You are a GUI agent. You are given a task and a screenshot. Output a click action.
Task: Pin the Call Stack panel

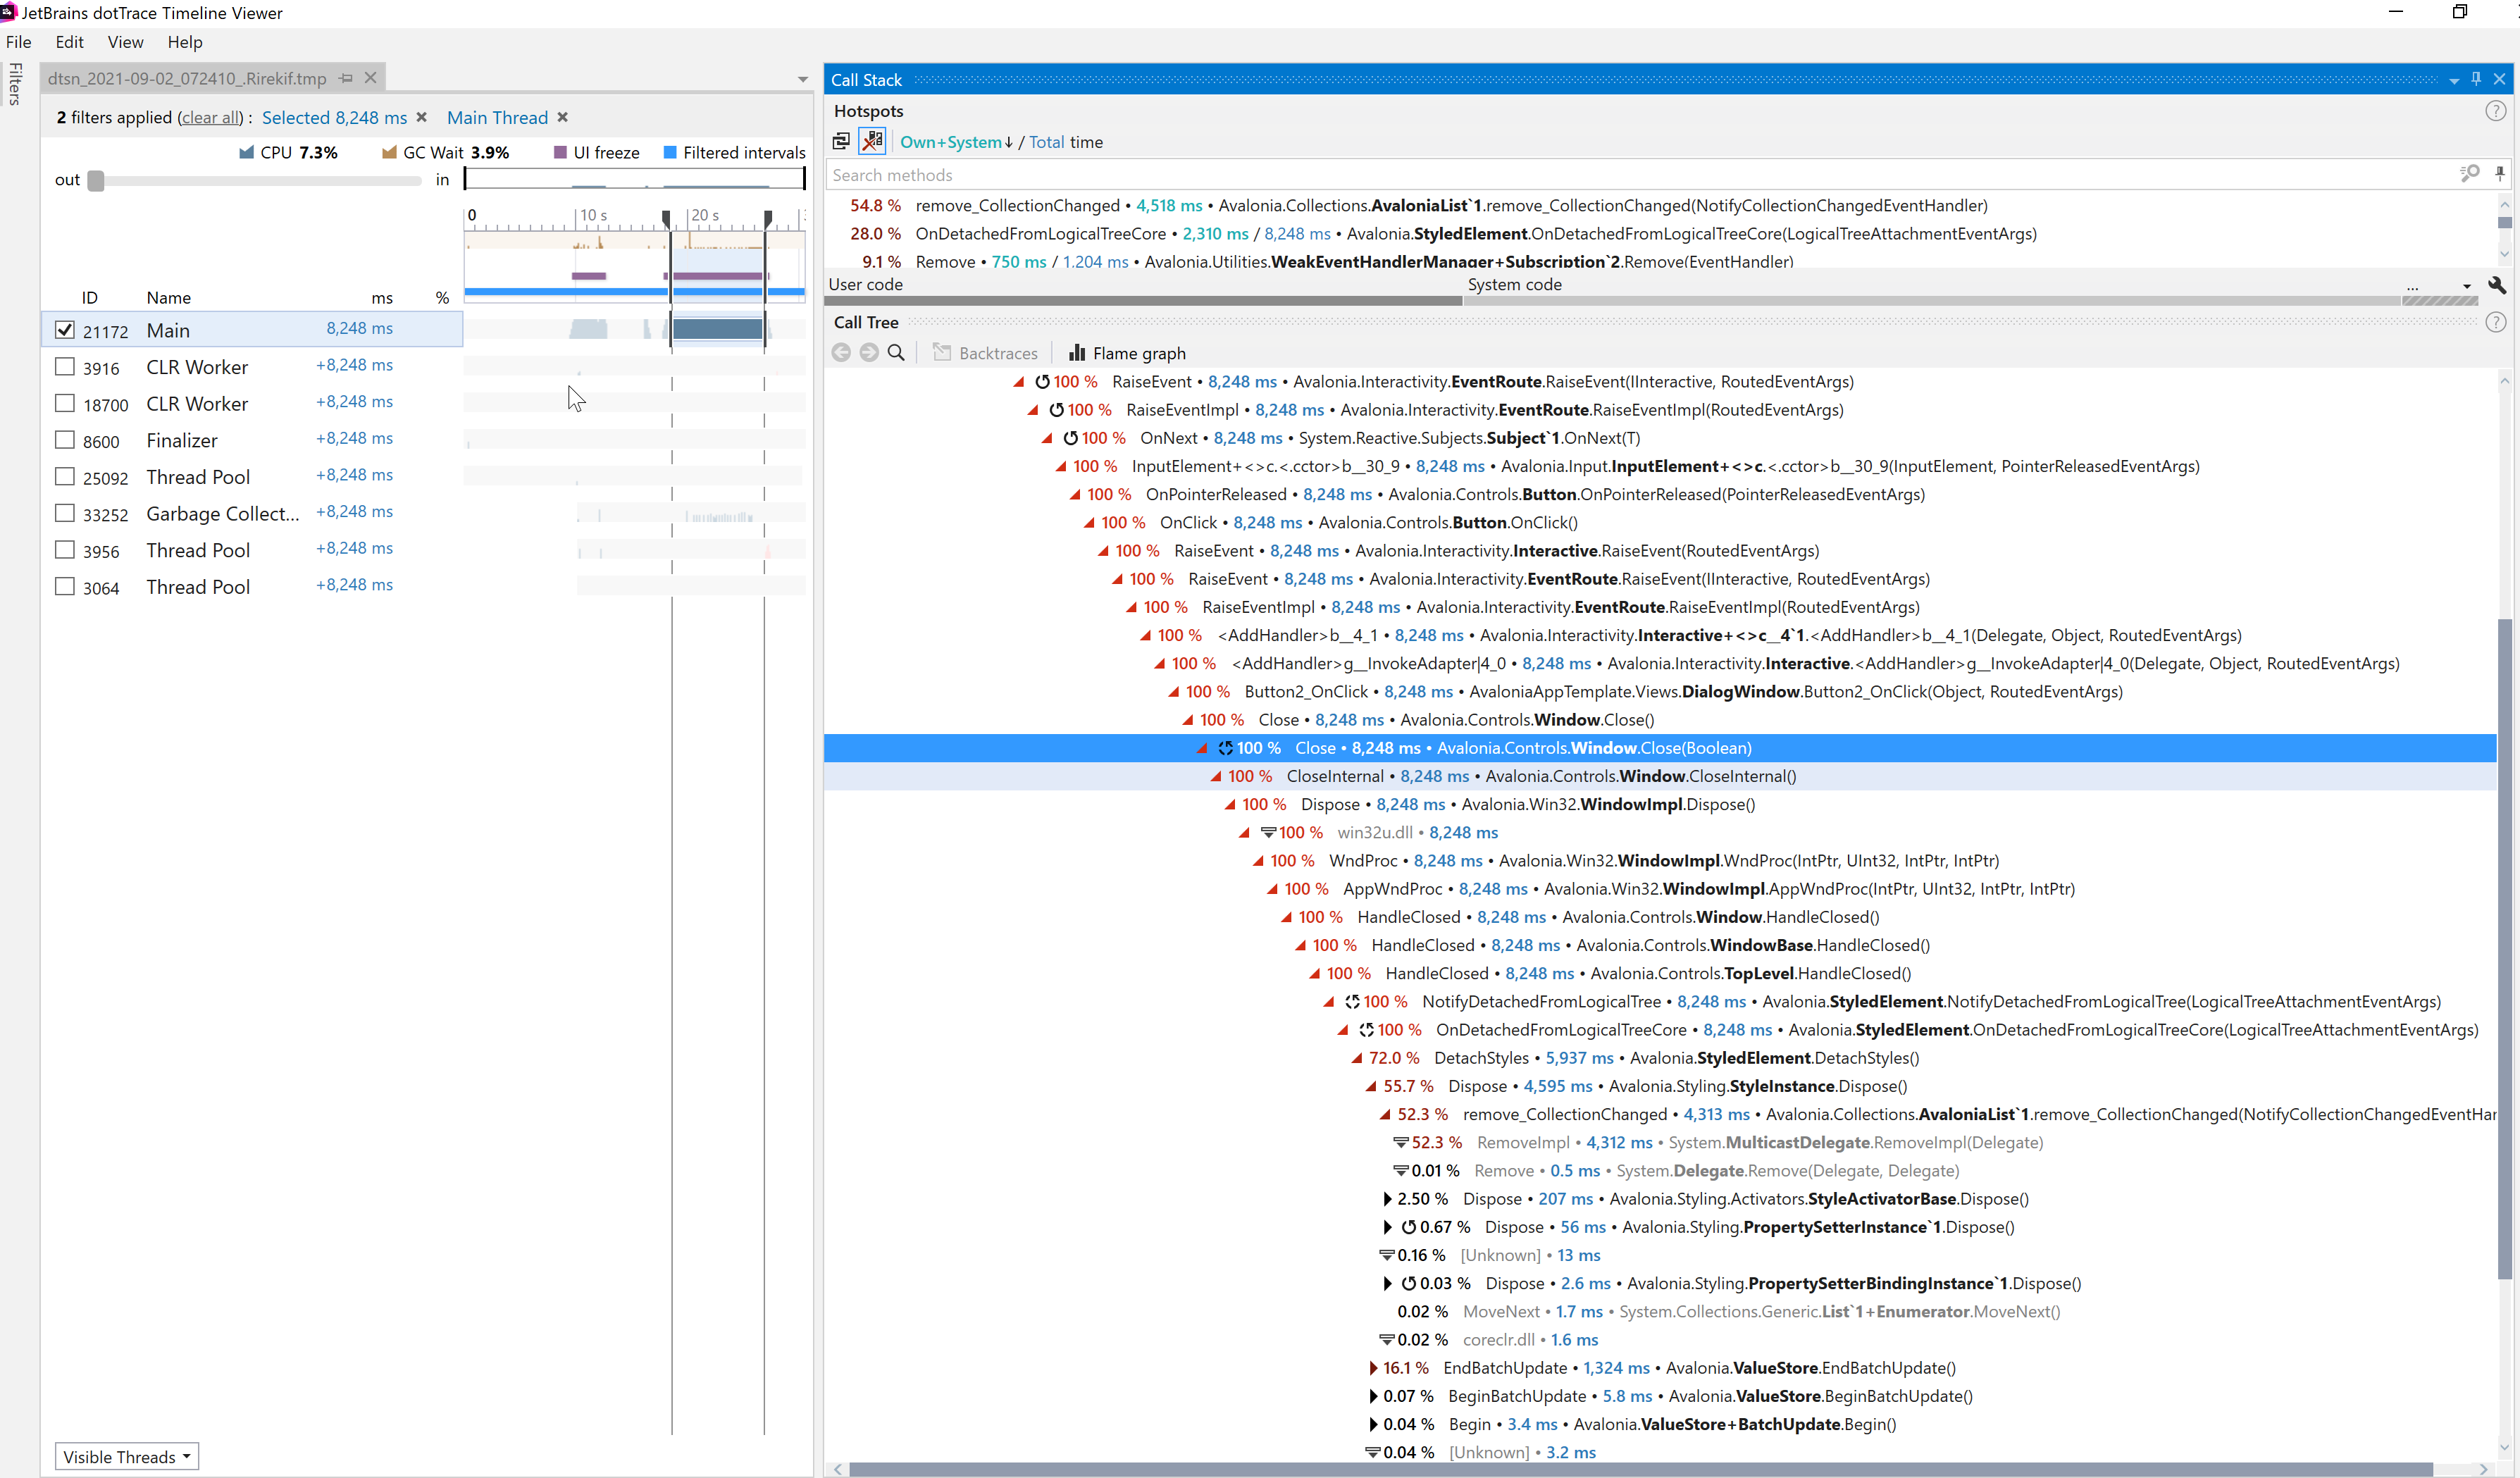[2476, 79]
